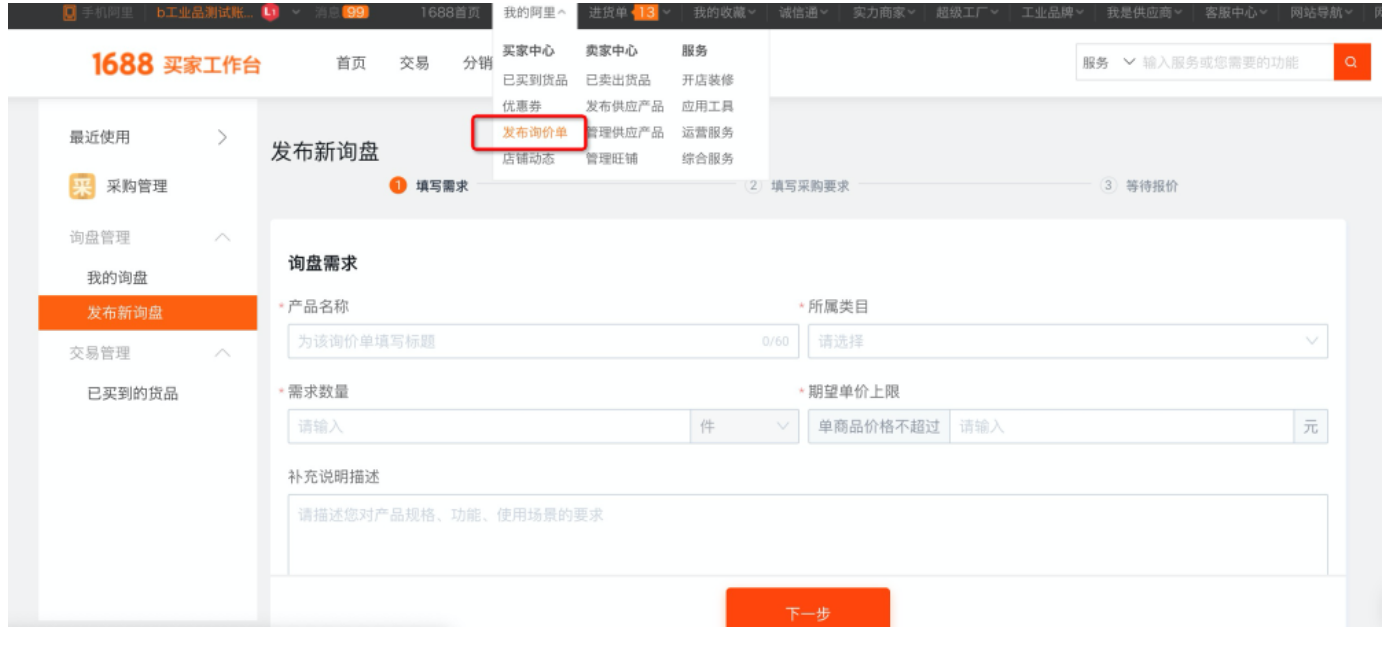Click the 首页 navigation link
Image resolution: width=1398 pixels, height=658 pixels.
351,63
